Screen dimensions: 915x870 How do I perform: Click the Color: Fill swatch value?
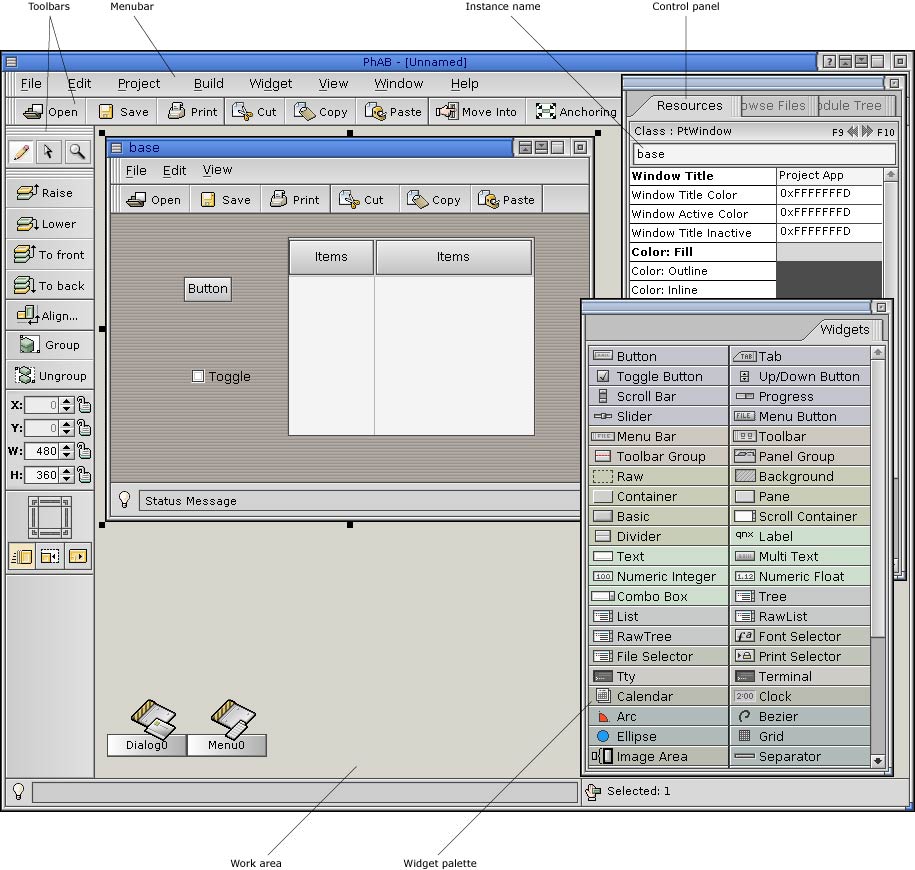[829, 252]
